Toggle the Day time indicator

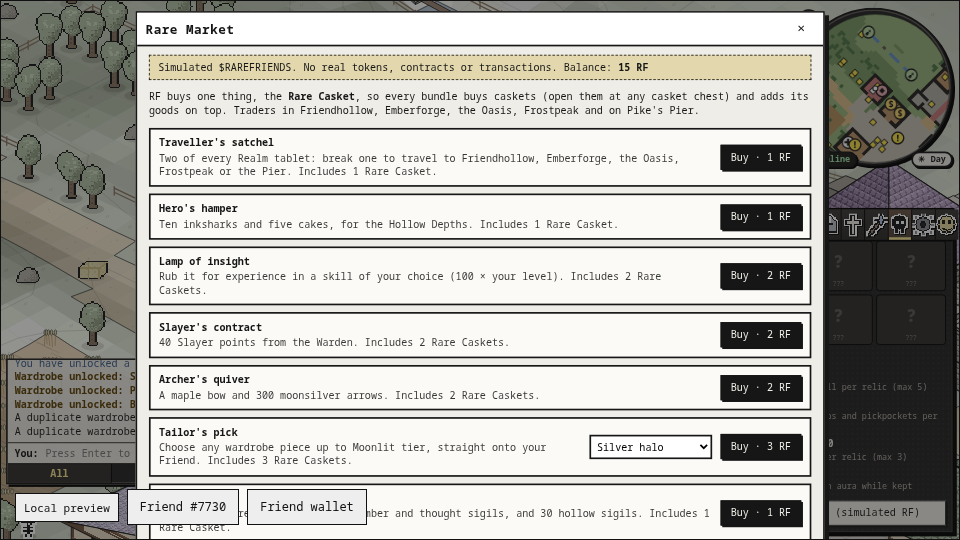click(932, 159)
